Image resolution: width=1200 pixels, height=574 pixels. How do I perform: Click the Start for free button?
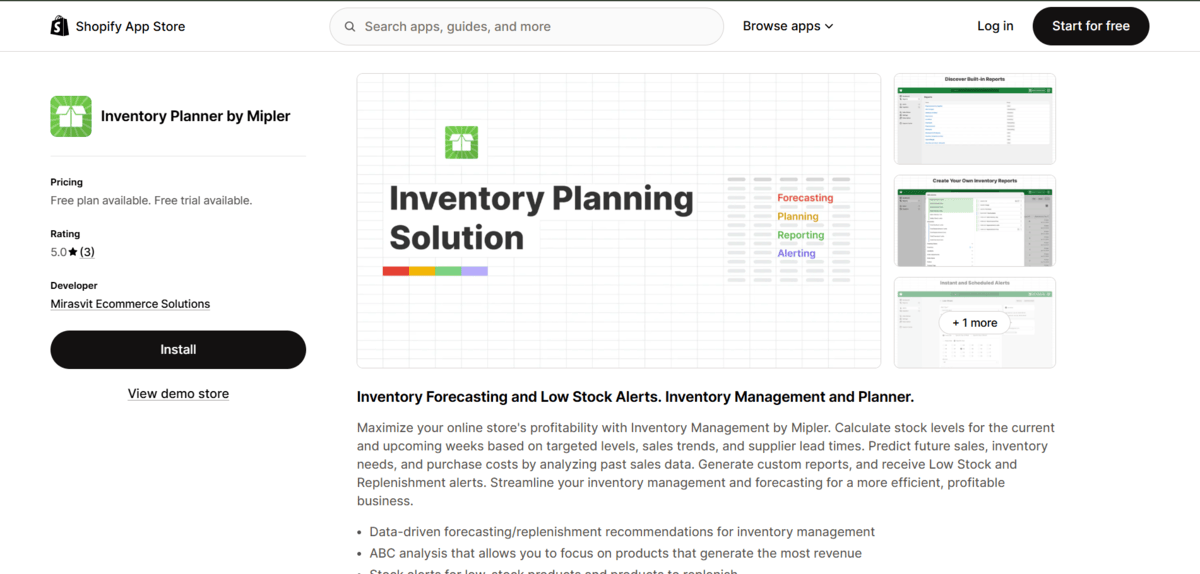[x=1091, y=26]
